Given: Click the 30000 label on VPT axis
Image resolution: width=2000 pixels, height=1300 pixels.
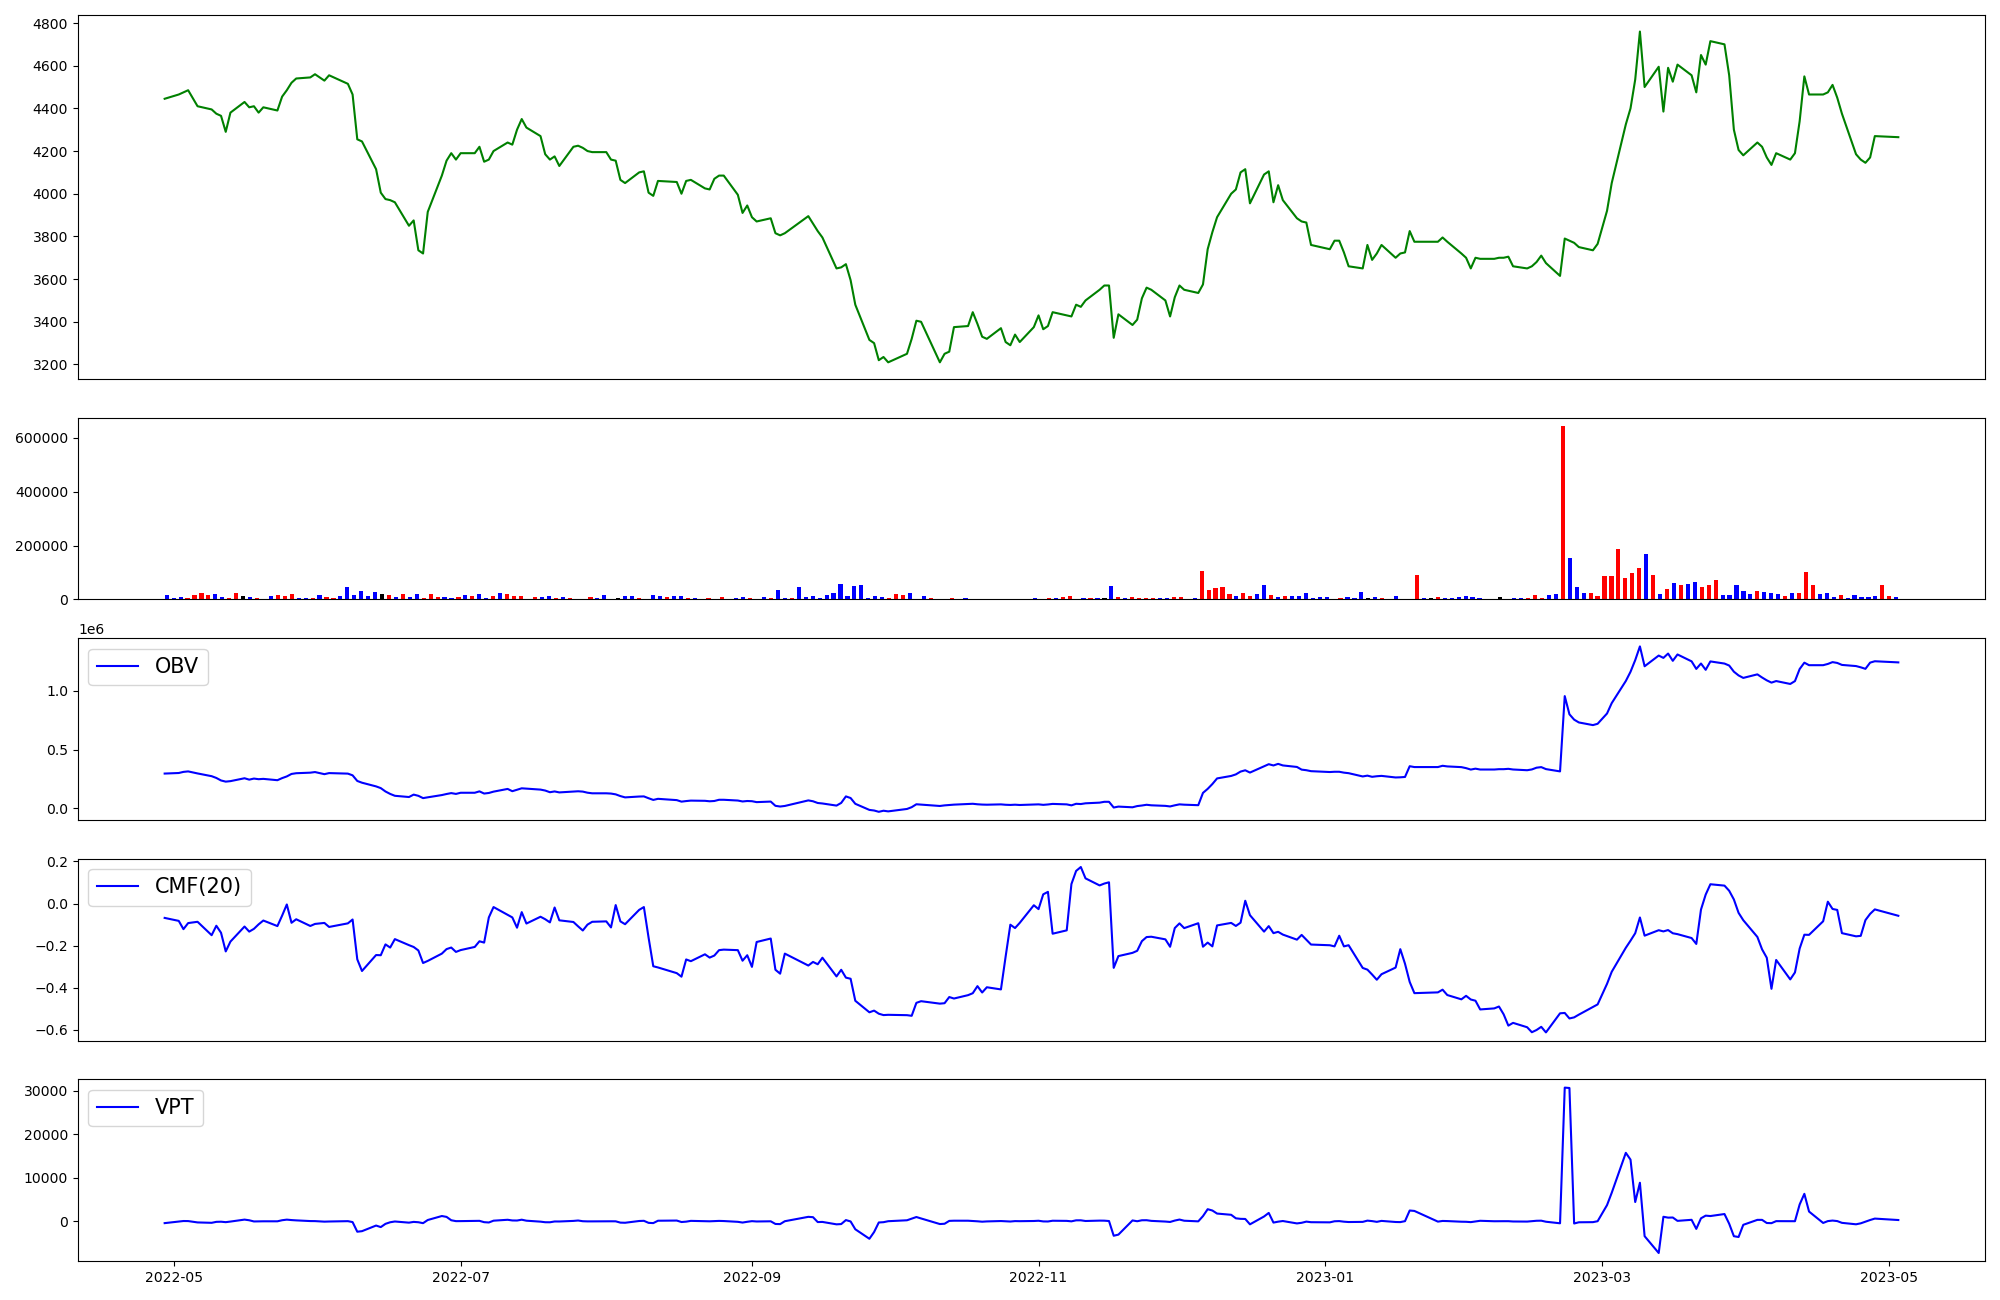Looking at the screenshot, I should pyautogui.click(x=46, y=1091).
